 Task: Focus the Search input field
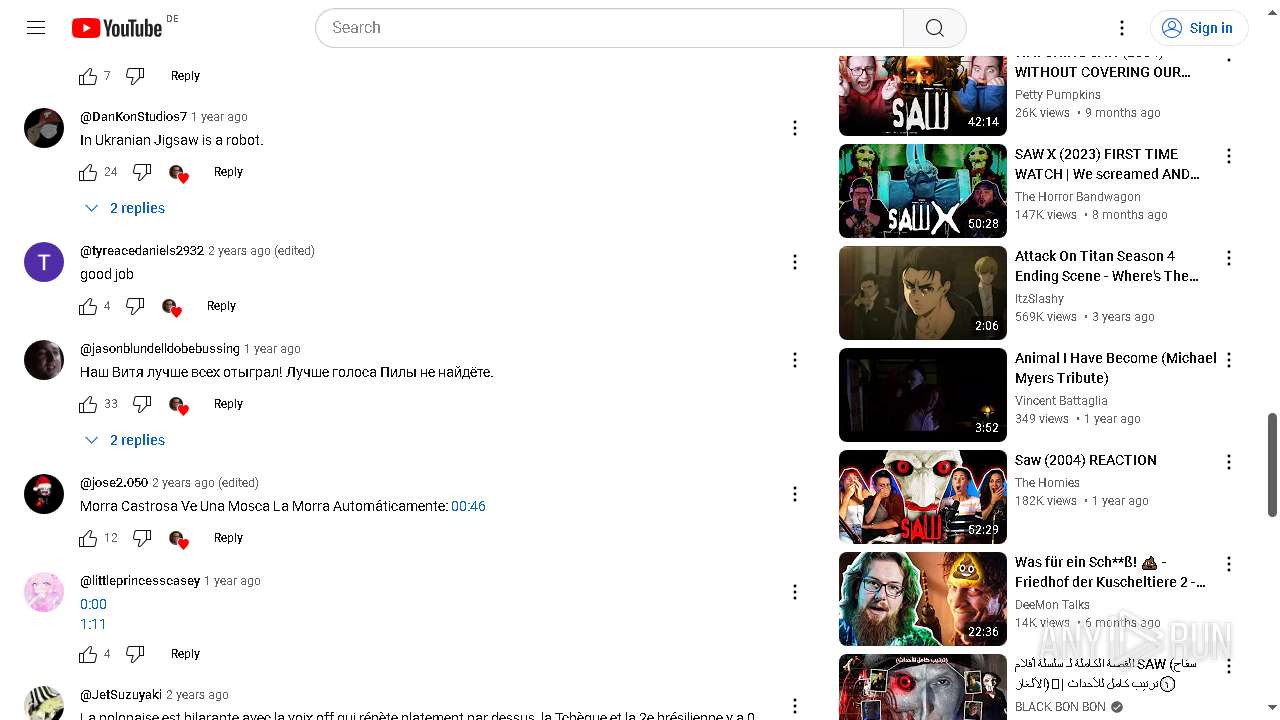(610, 28)
